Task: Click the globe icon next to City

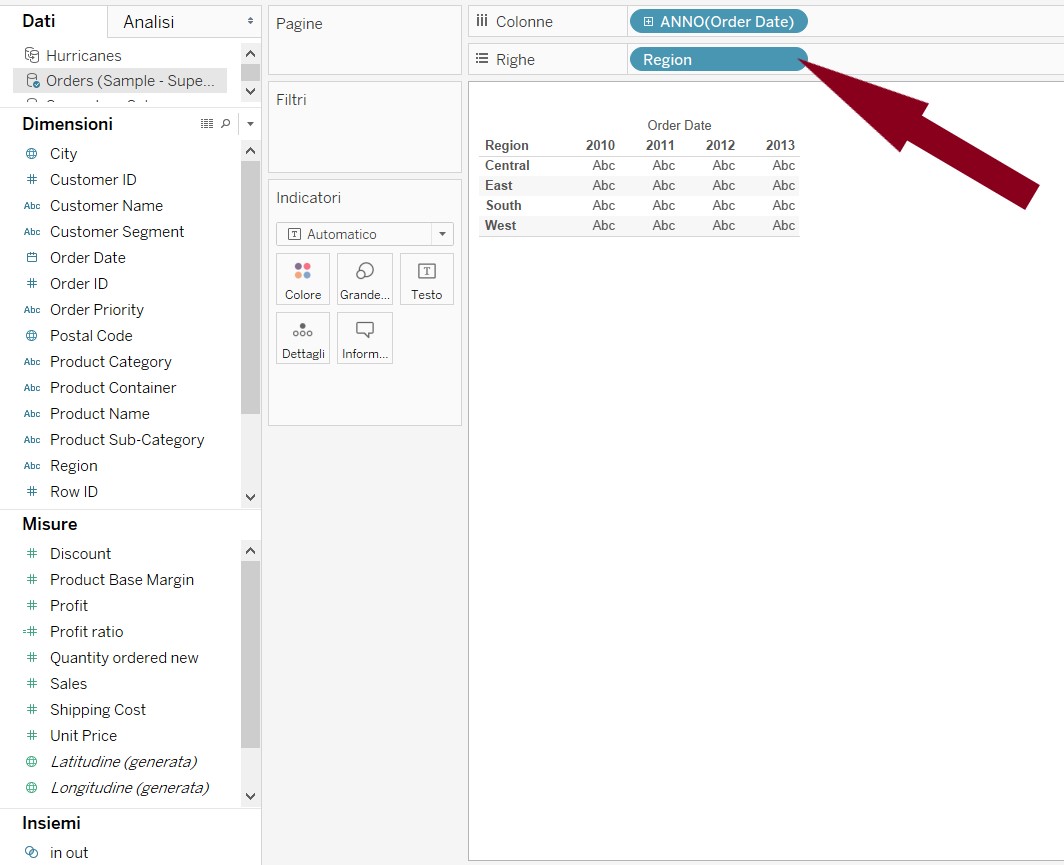Action: 33,153
